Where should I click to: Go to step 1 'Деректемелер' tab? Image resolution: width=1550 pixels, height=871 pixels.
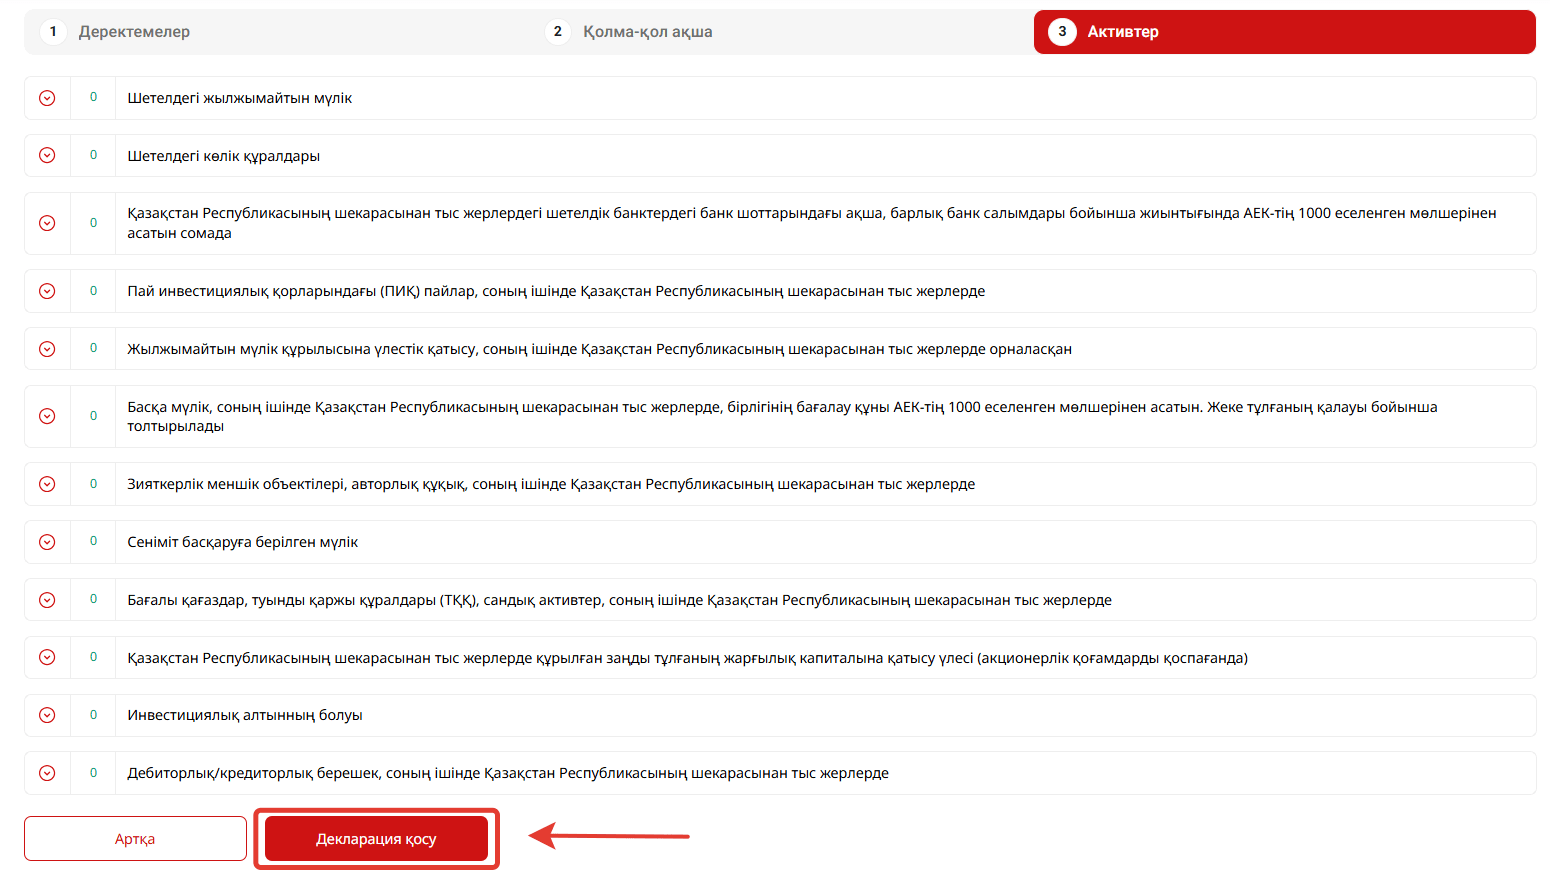134,32
